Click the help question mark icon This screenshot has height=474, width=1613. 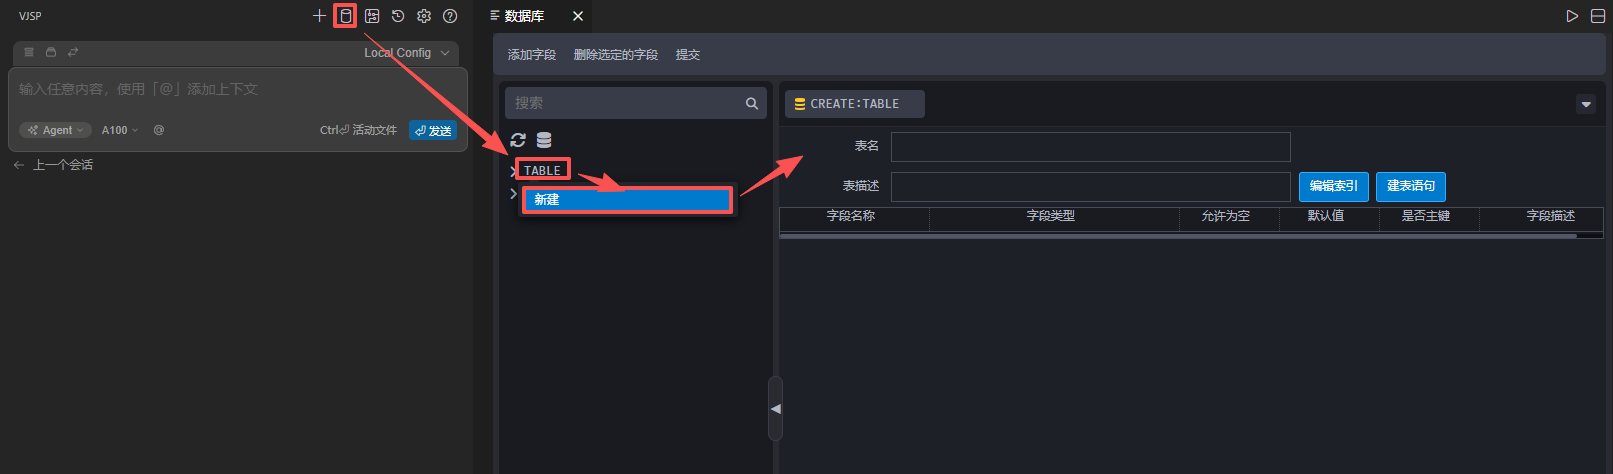(450, 16)
